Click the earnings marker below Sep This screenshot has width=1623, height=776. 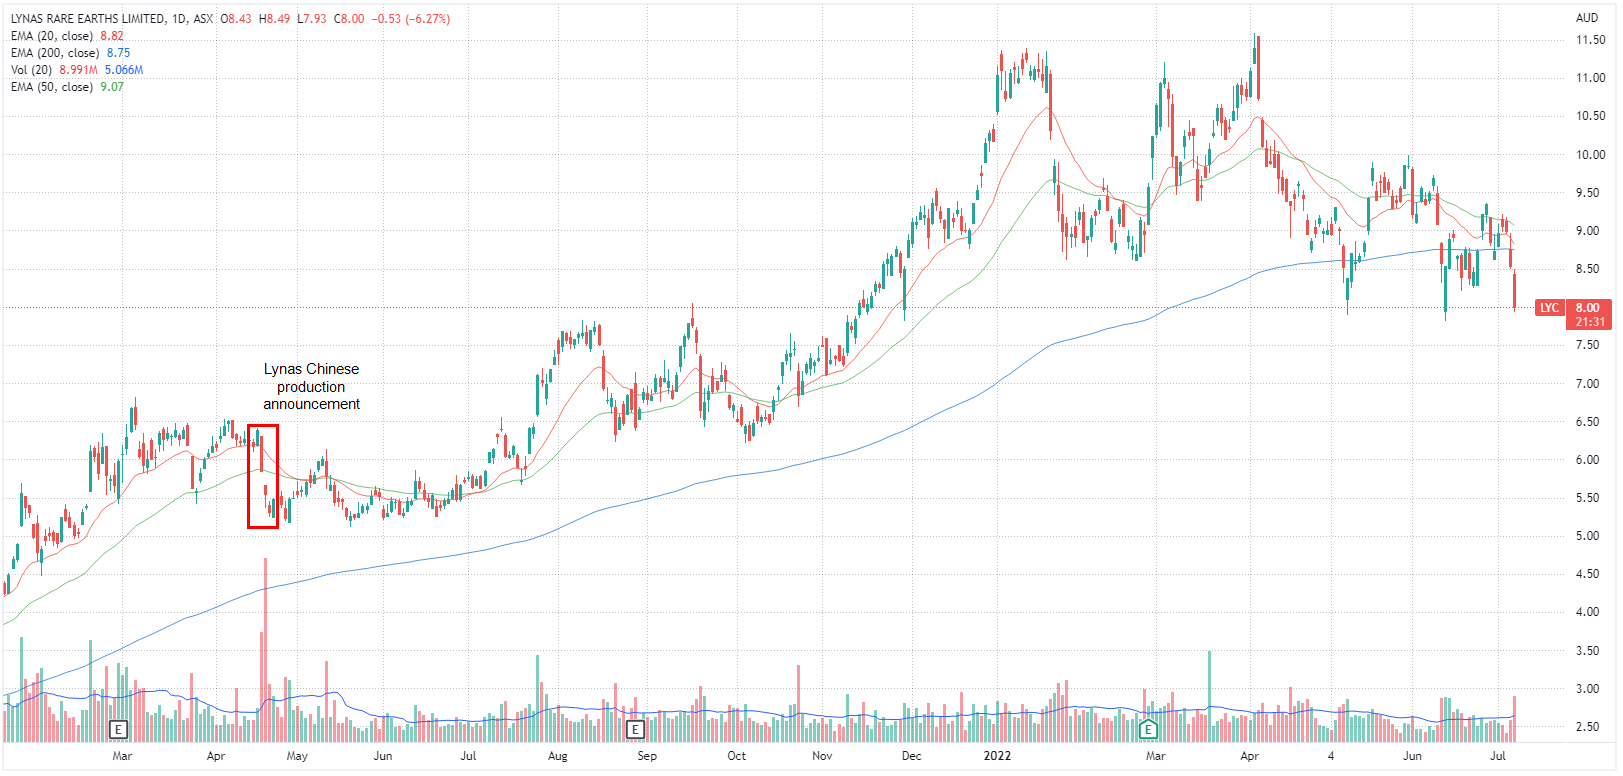click(x=635, y=729)
